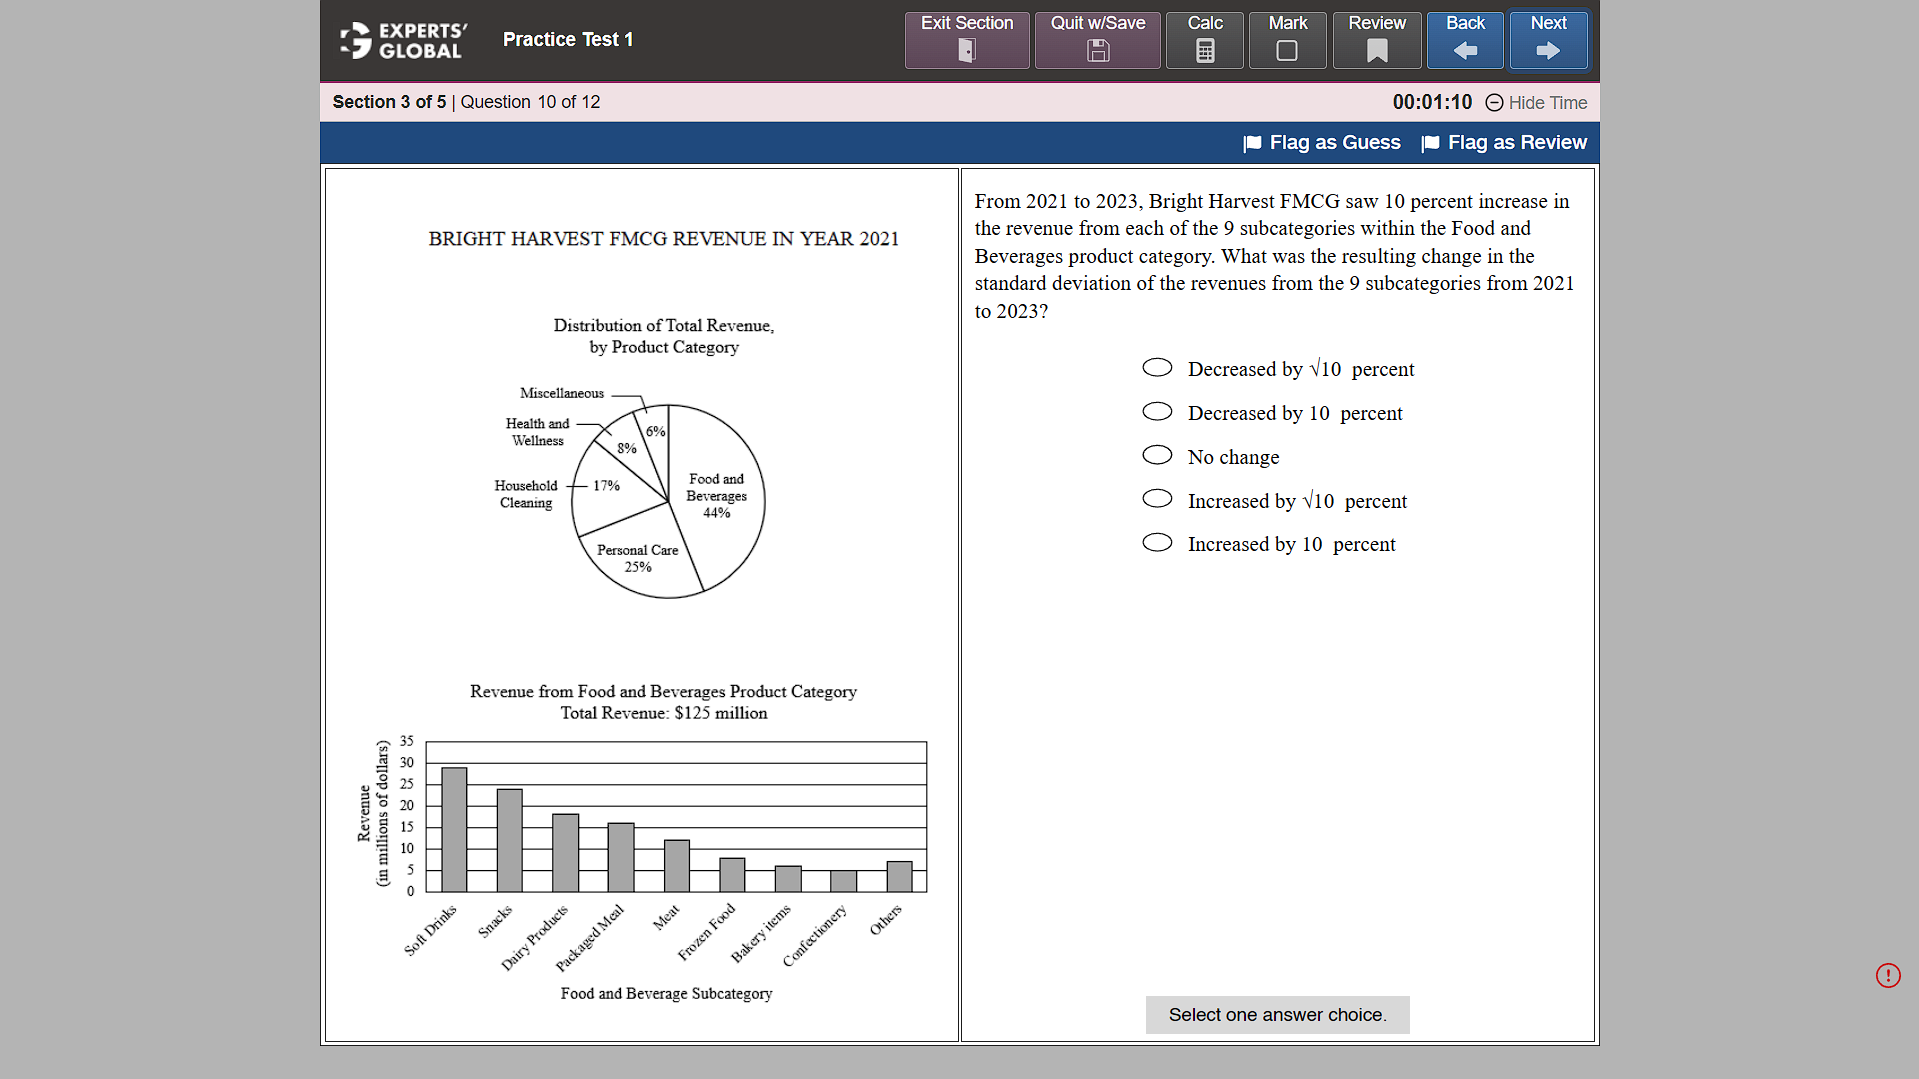Viewport: 1919px width, 1079px height.
Task: Click the Mark question icon
Action: (x=1287, y=50)
